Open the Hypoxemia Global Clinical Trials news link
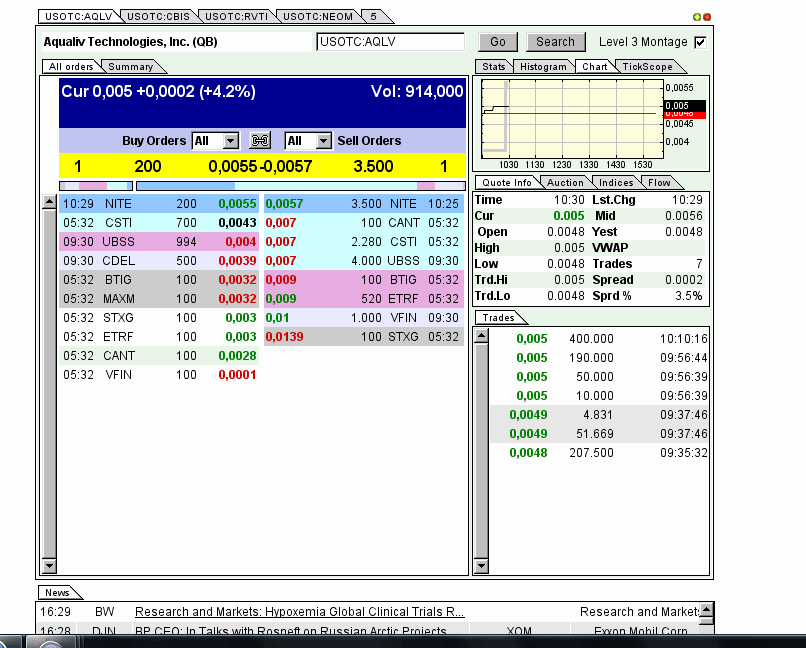 tap(299, 612)
